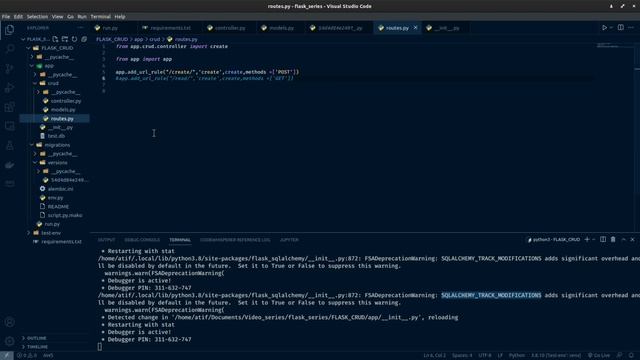The image size is (640, 360).
Task: Click the Ln, Col cursor position indicator
Action: point(434,356)
